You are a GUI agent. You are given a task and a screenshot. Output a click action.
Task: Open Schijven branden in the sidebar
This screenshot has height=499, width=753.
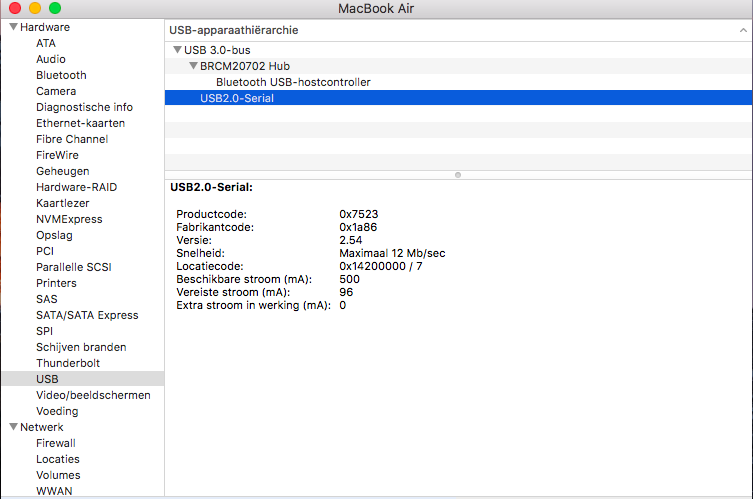click(81, 347)
